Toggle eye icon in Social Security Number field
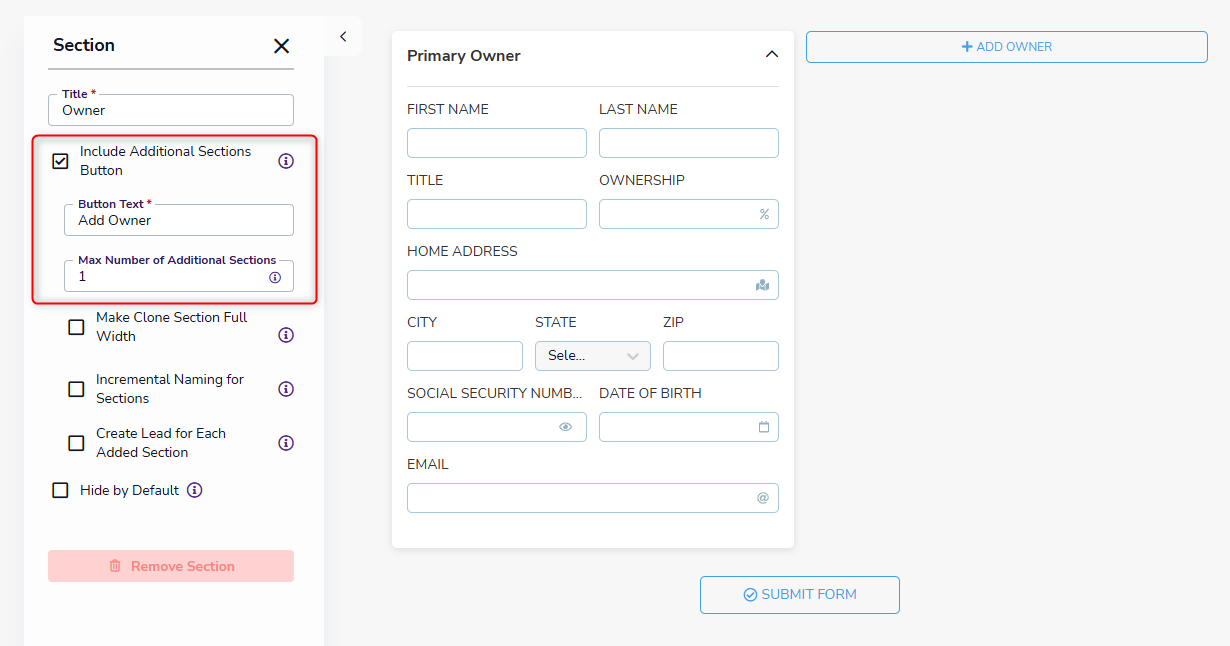Viewport: 1230px width, 646px height. (565, 427)
